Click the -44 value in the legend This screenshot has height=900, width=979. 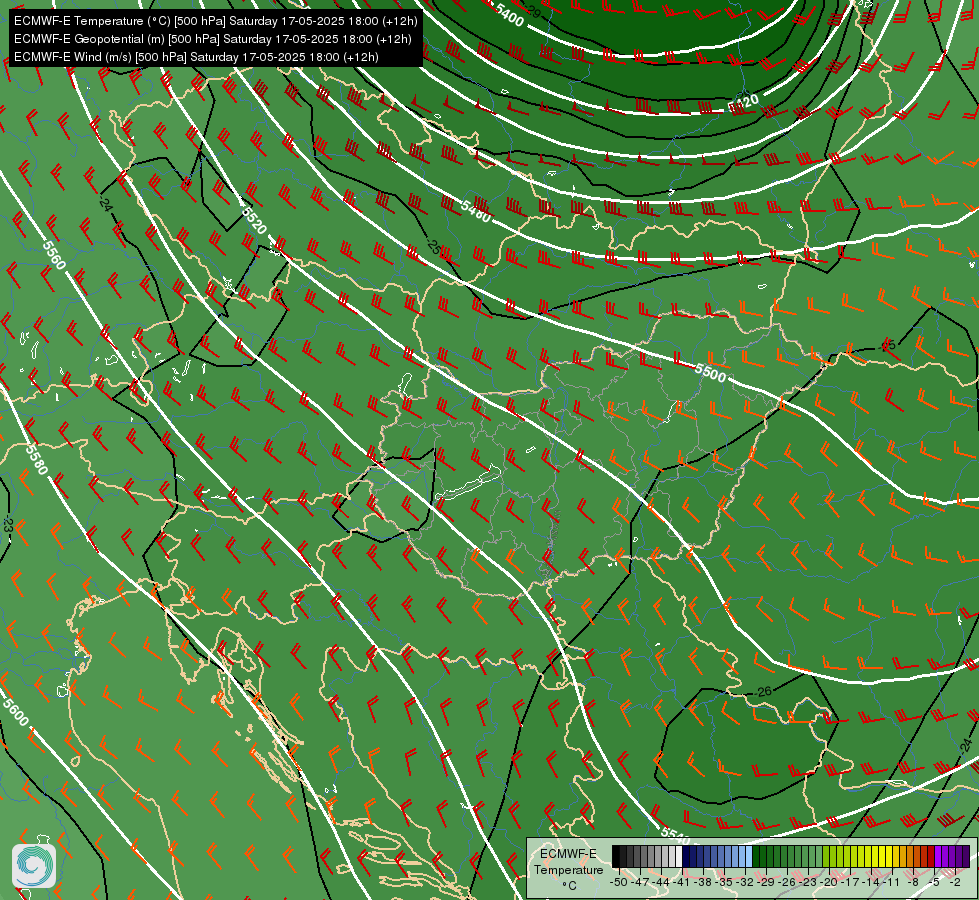point(661,883)
